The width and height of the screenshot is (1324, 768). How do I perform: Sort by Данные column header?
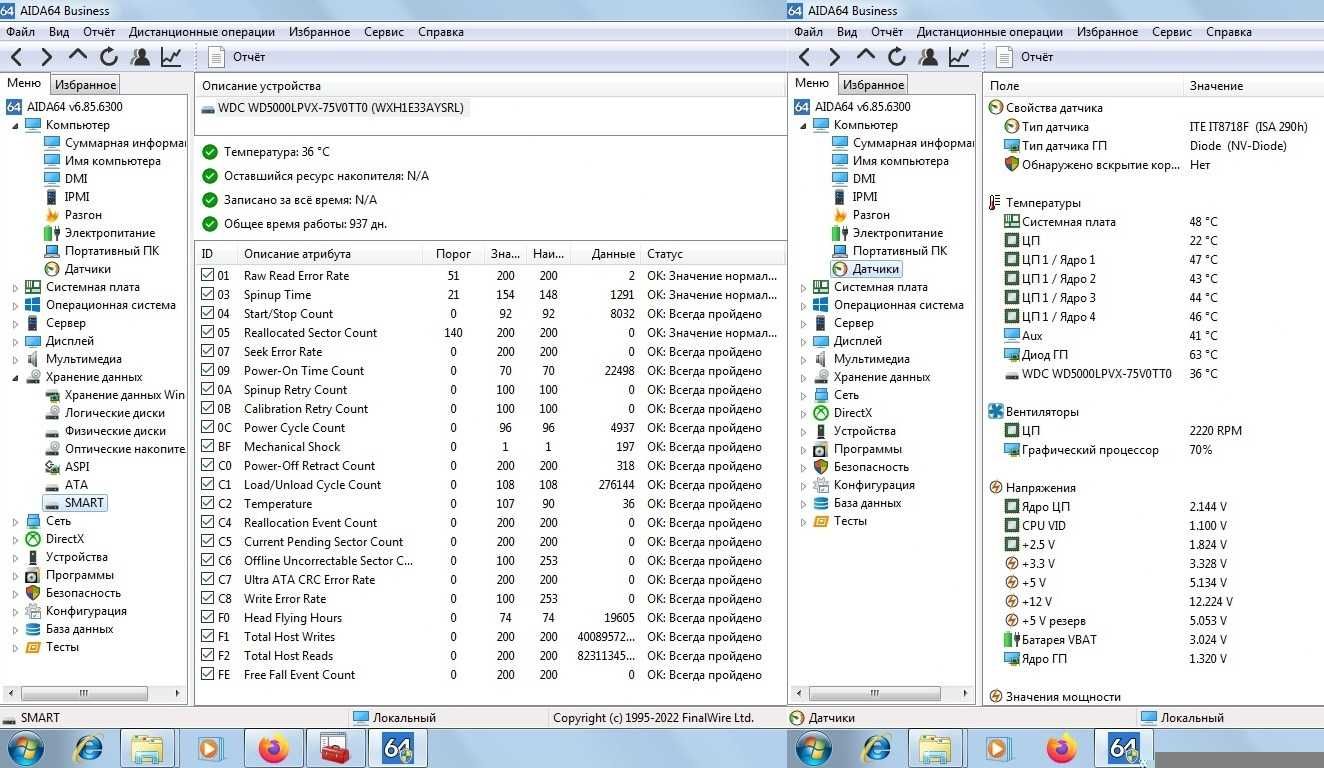606,254
